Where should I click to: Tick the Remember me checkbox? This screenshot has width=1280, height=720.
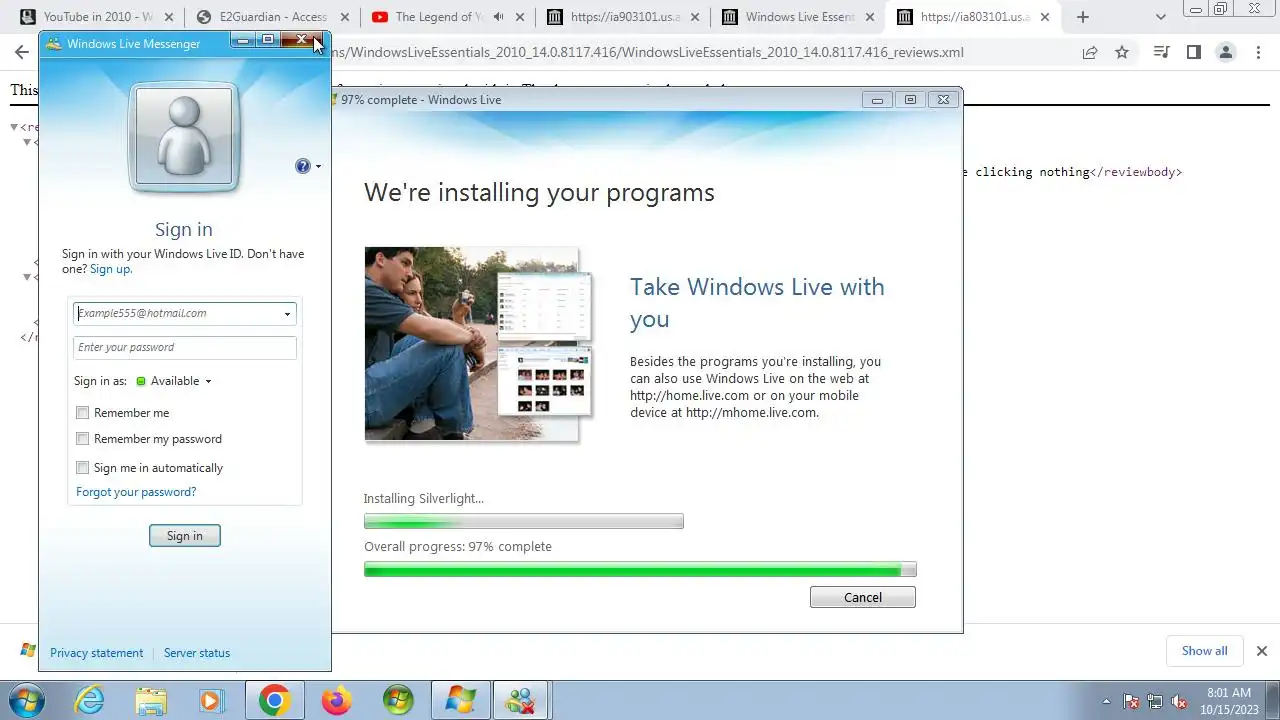point(83,413)
